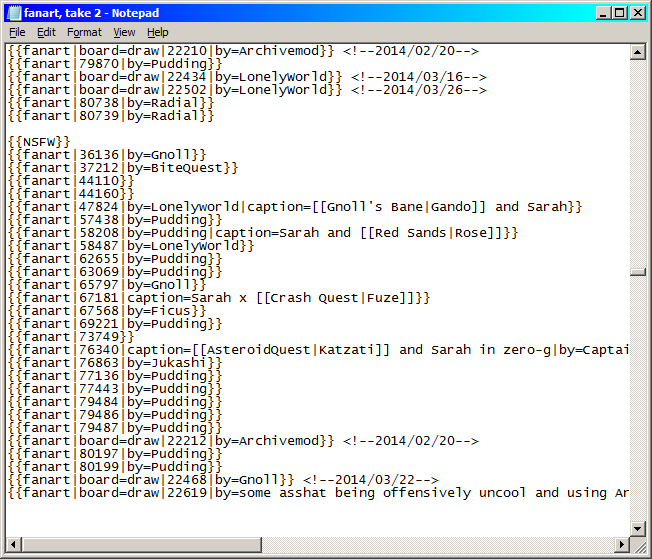Screen dimensions: 652x559
Task: Close the Notepad window
Action: point(637,12)
